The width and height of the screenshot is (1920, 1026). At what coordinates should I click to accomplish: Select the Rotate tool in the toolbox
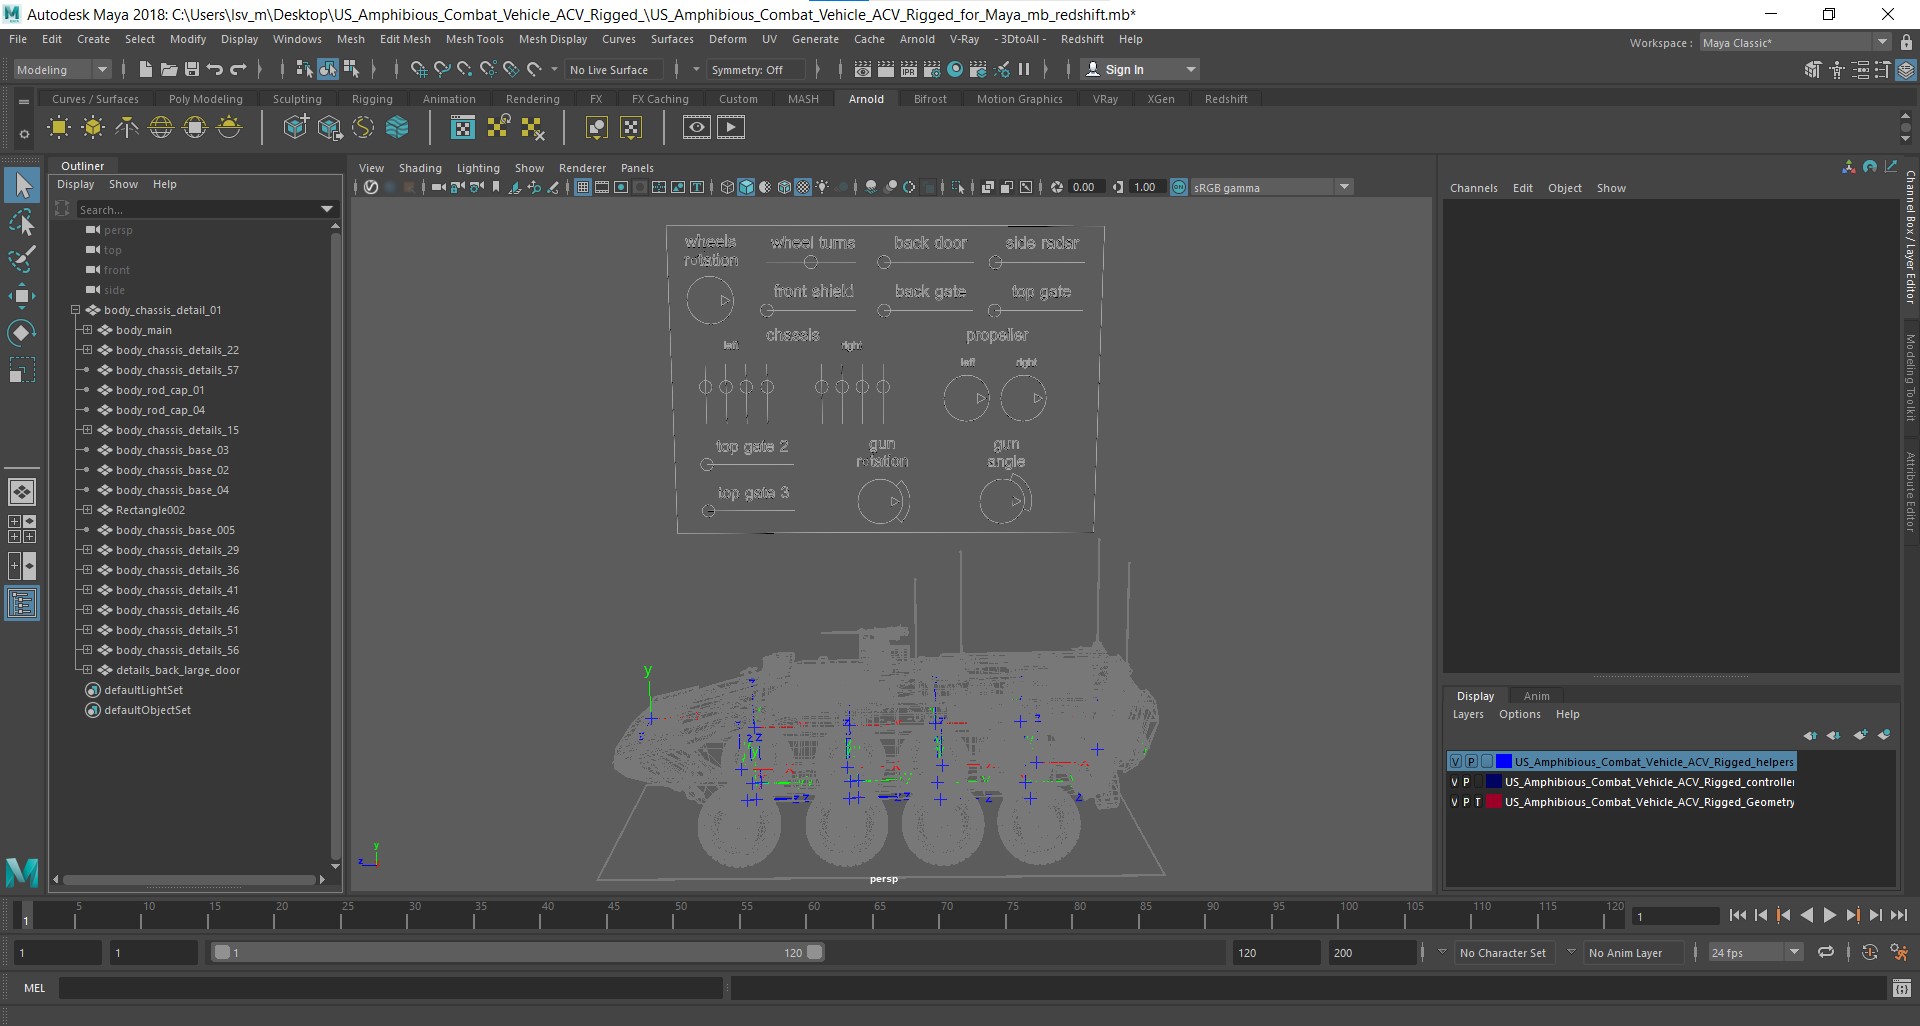(22, 333)
